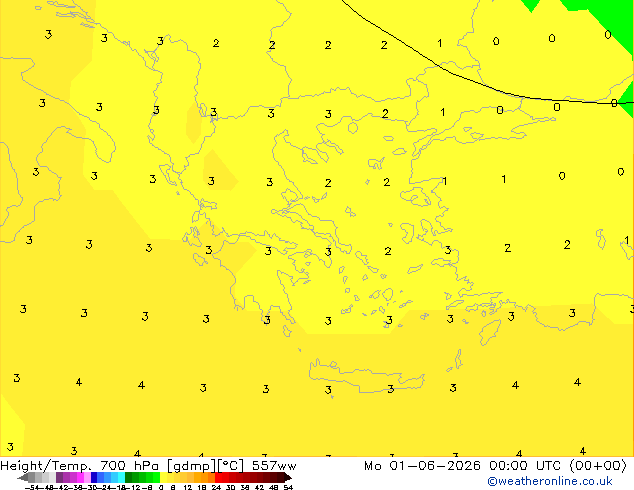Viewport: 634px width, 490px height.
Task: Select the dark green swatch in the legend
Action: [x=129, y=477]
